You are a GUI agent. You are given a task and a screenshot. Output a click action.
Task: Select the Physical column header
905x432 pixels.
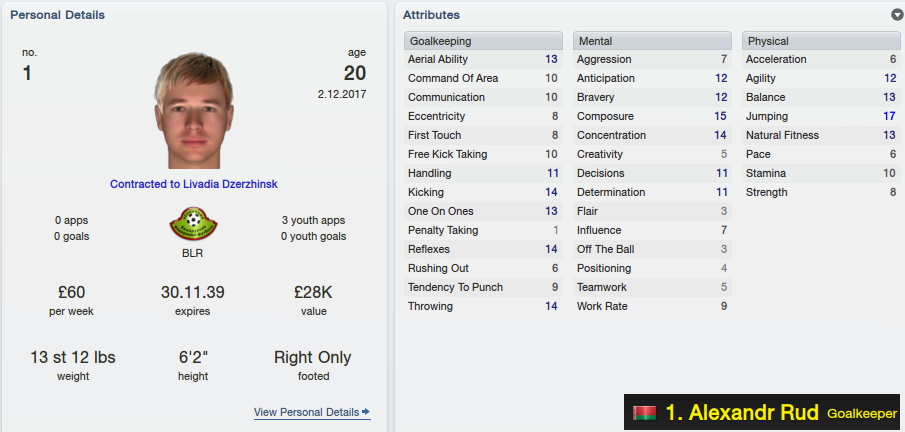(x=821, y=41)
